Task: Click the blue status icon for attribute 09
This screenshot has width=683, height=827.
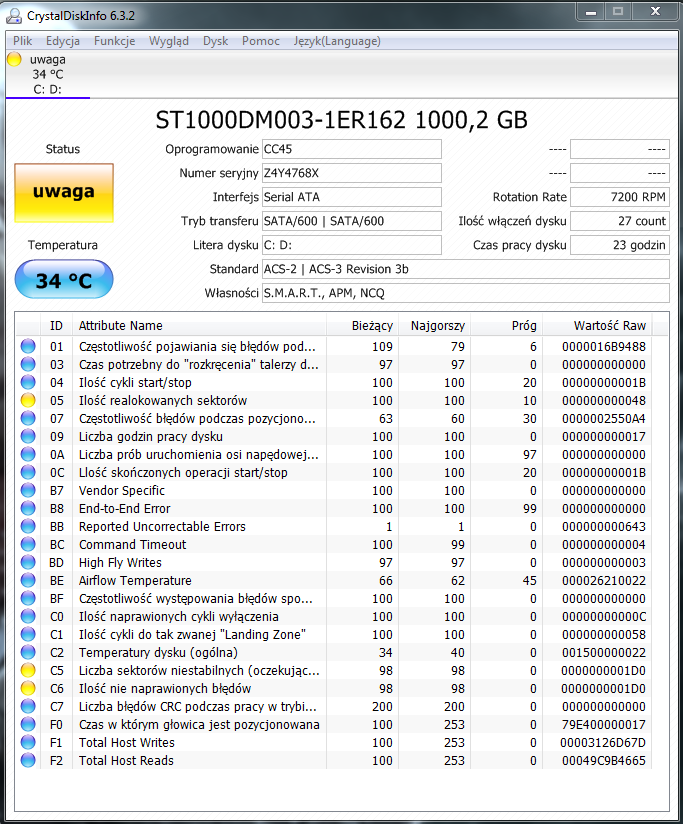Action: 28,436
